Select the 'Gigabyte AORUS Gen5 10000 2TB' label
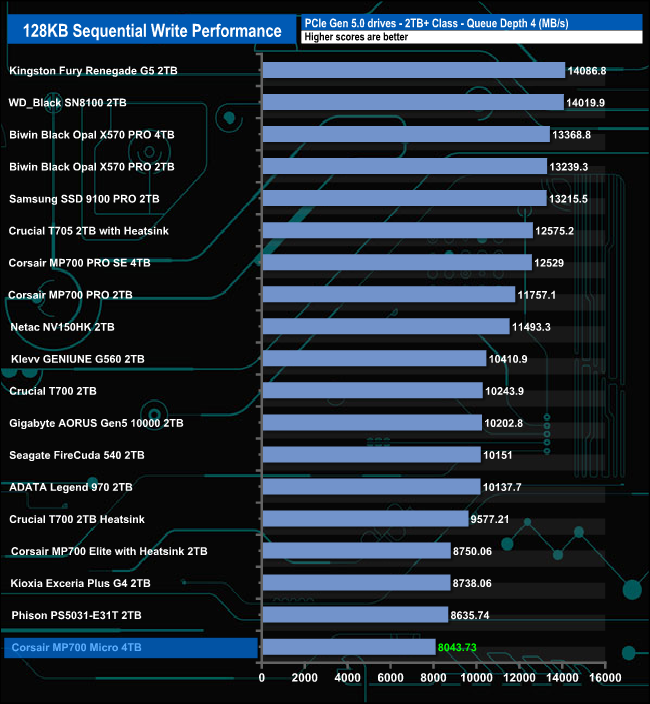 (96, 423)
